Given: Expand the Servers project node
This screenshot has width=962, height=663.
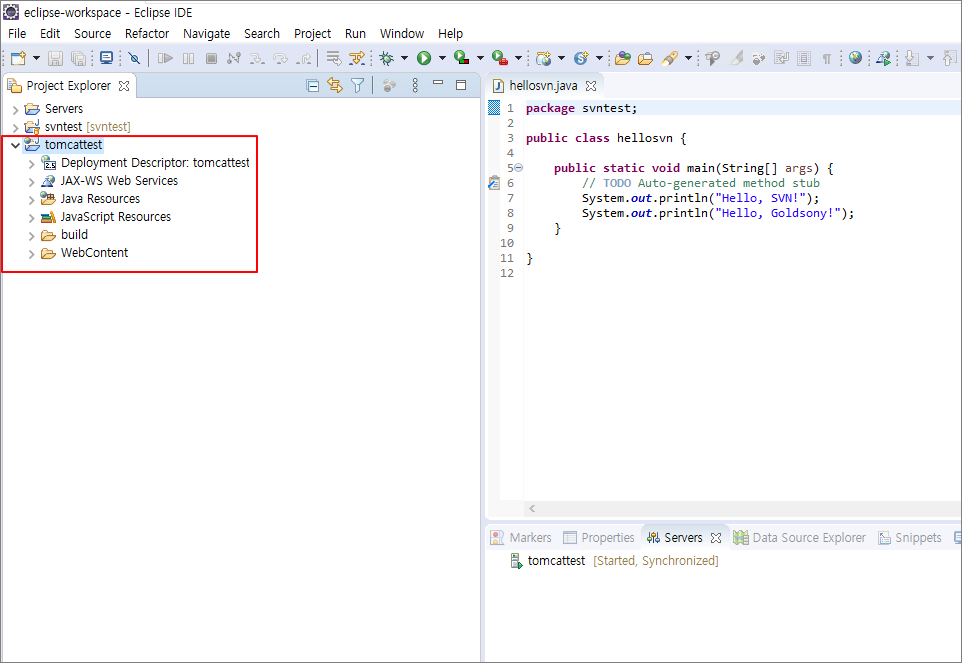Looking at the screenshot, I should [x=15, y=110].
